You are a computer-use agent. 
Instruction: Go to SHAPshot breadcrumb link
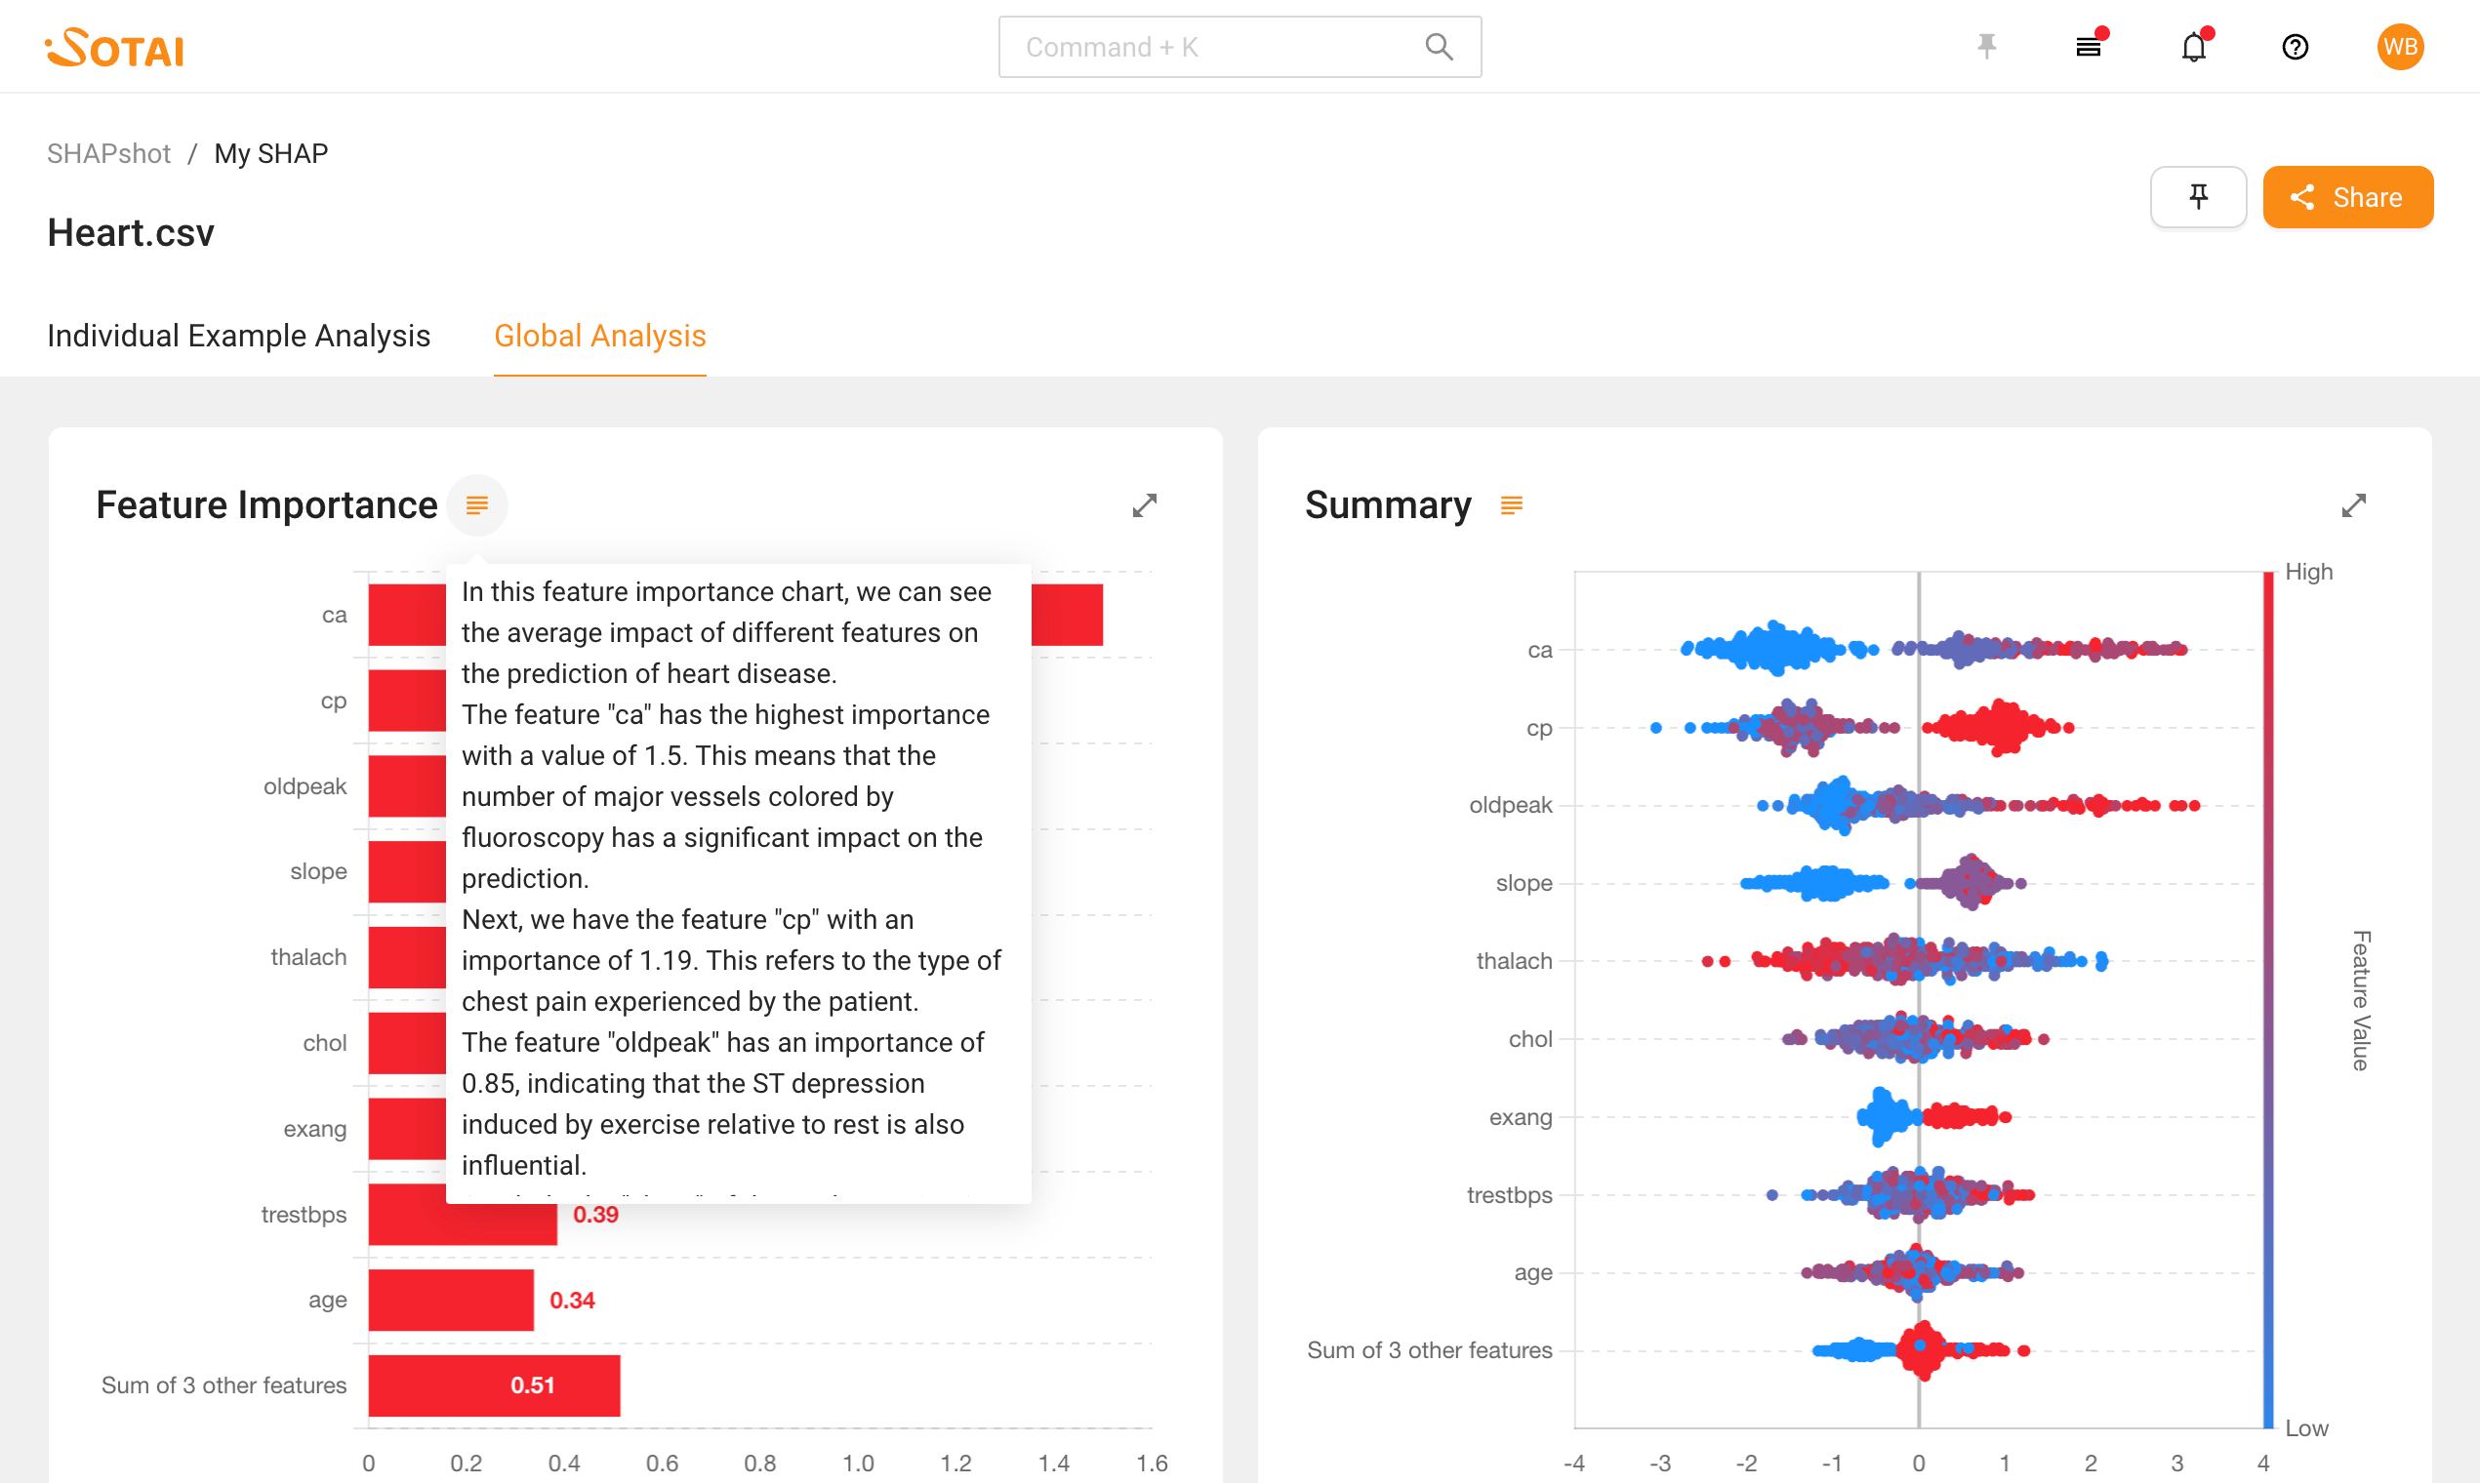click(109, 153)
